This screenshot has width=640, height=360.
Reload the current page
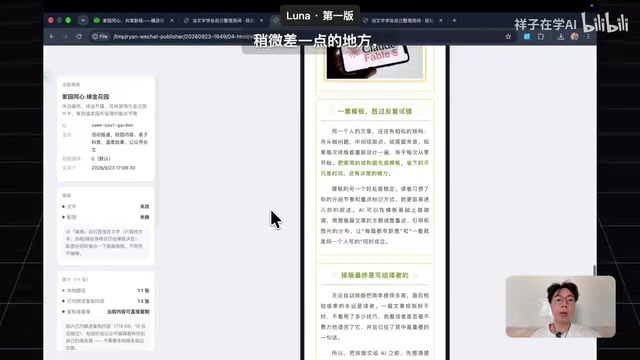(79, 37)
